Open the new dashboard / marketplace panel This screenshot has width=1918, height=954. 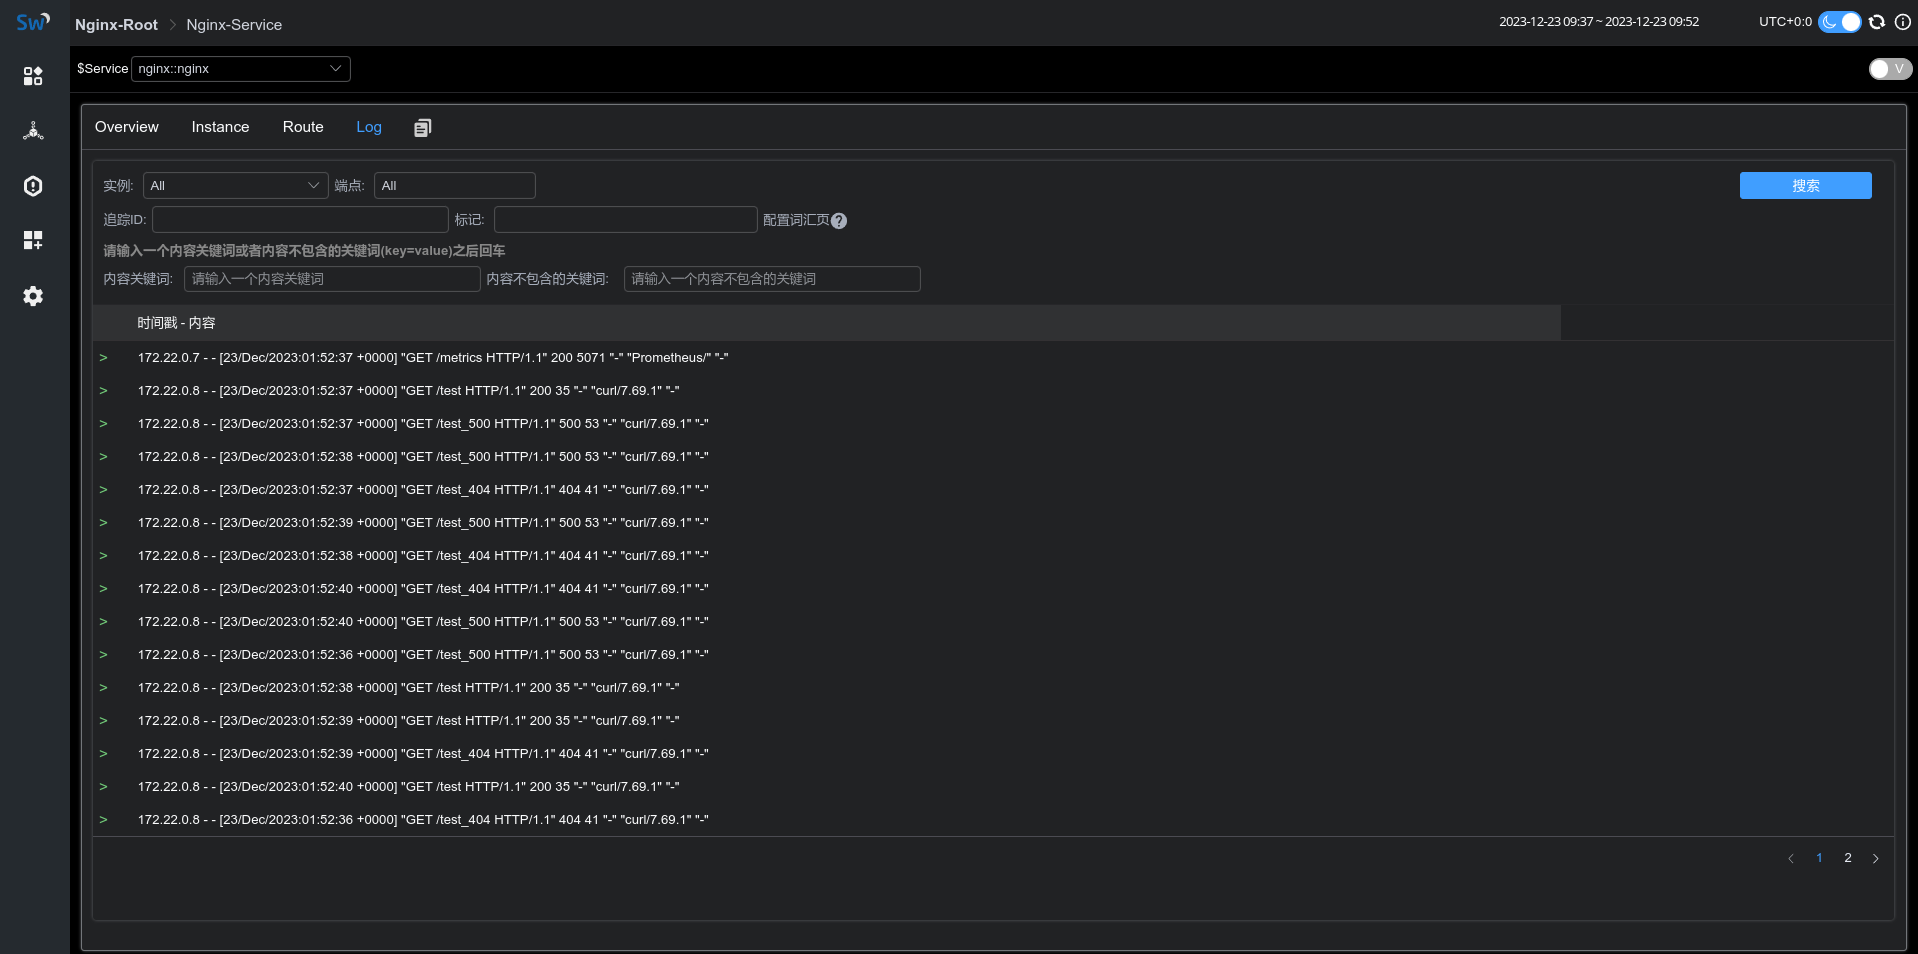point(33,240)
